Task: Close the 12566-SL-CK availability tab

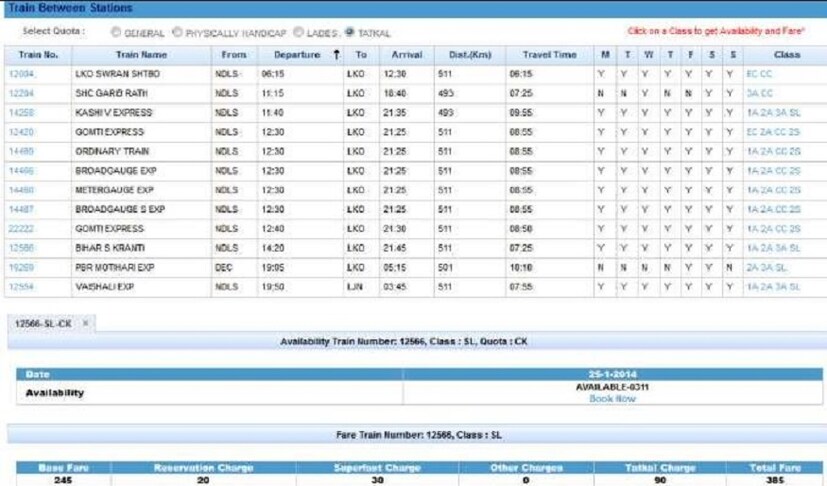Action: 86,324
